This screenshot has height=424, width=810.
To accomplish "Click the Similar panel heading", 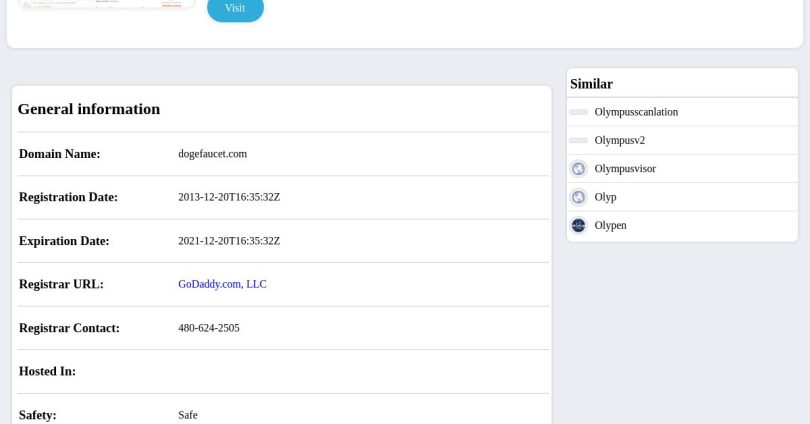I will 591,84.
